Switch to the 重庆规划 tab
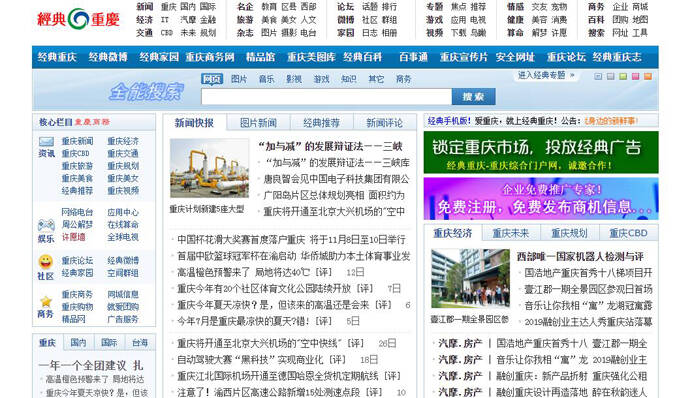Viewport: 690px width, 398px height. (x=569, y=233)
